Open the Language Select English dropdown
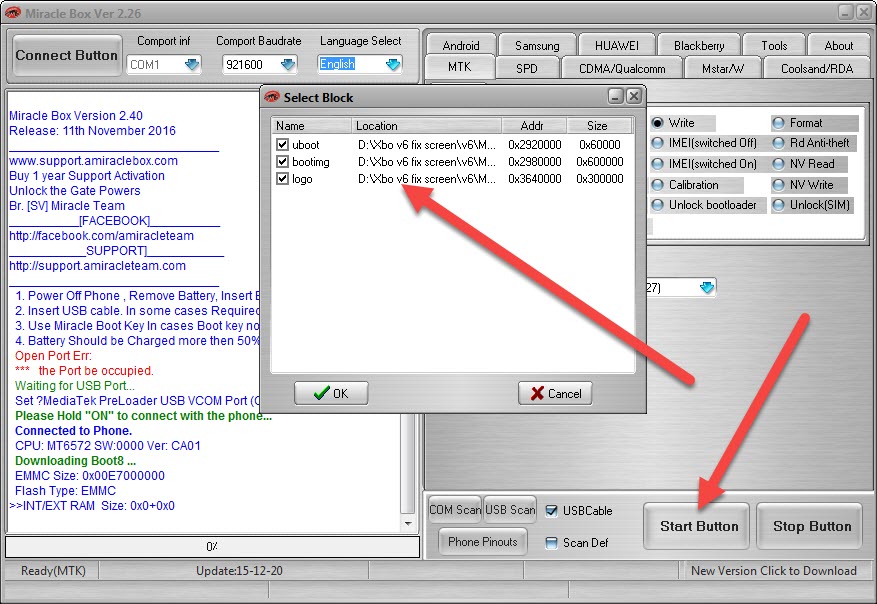The height and width of the screenshot is (604, 877). point(393,64)
